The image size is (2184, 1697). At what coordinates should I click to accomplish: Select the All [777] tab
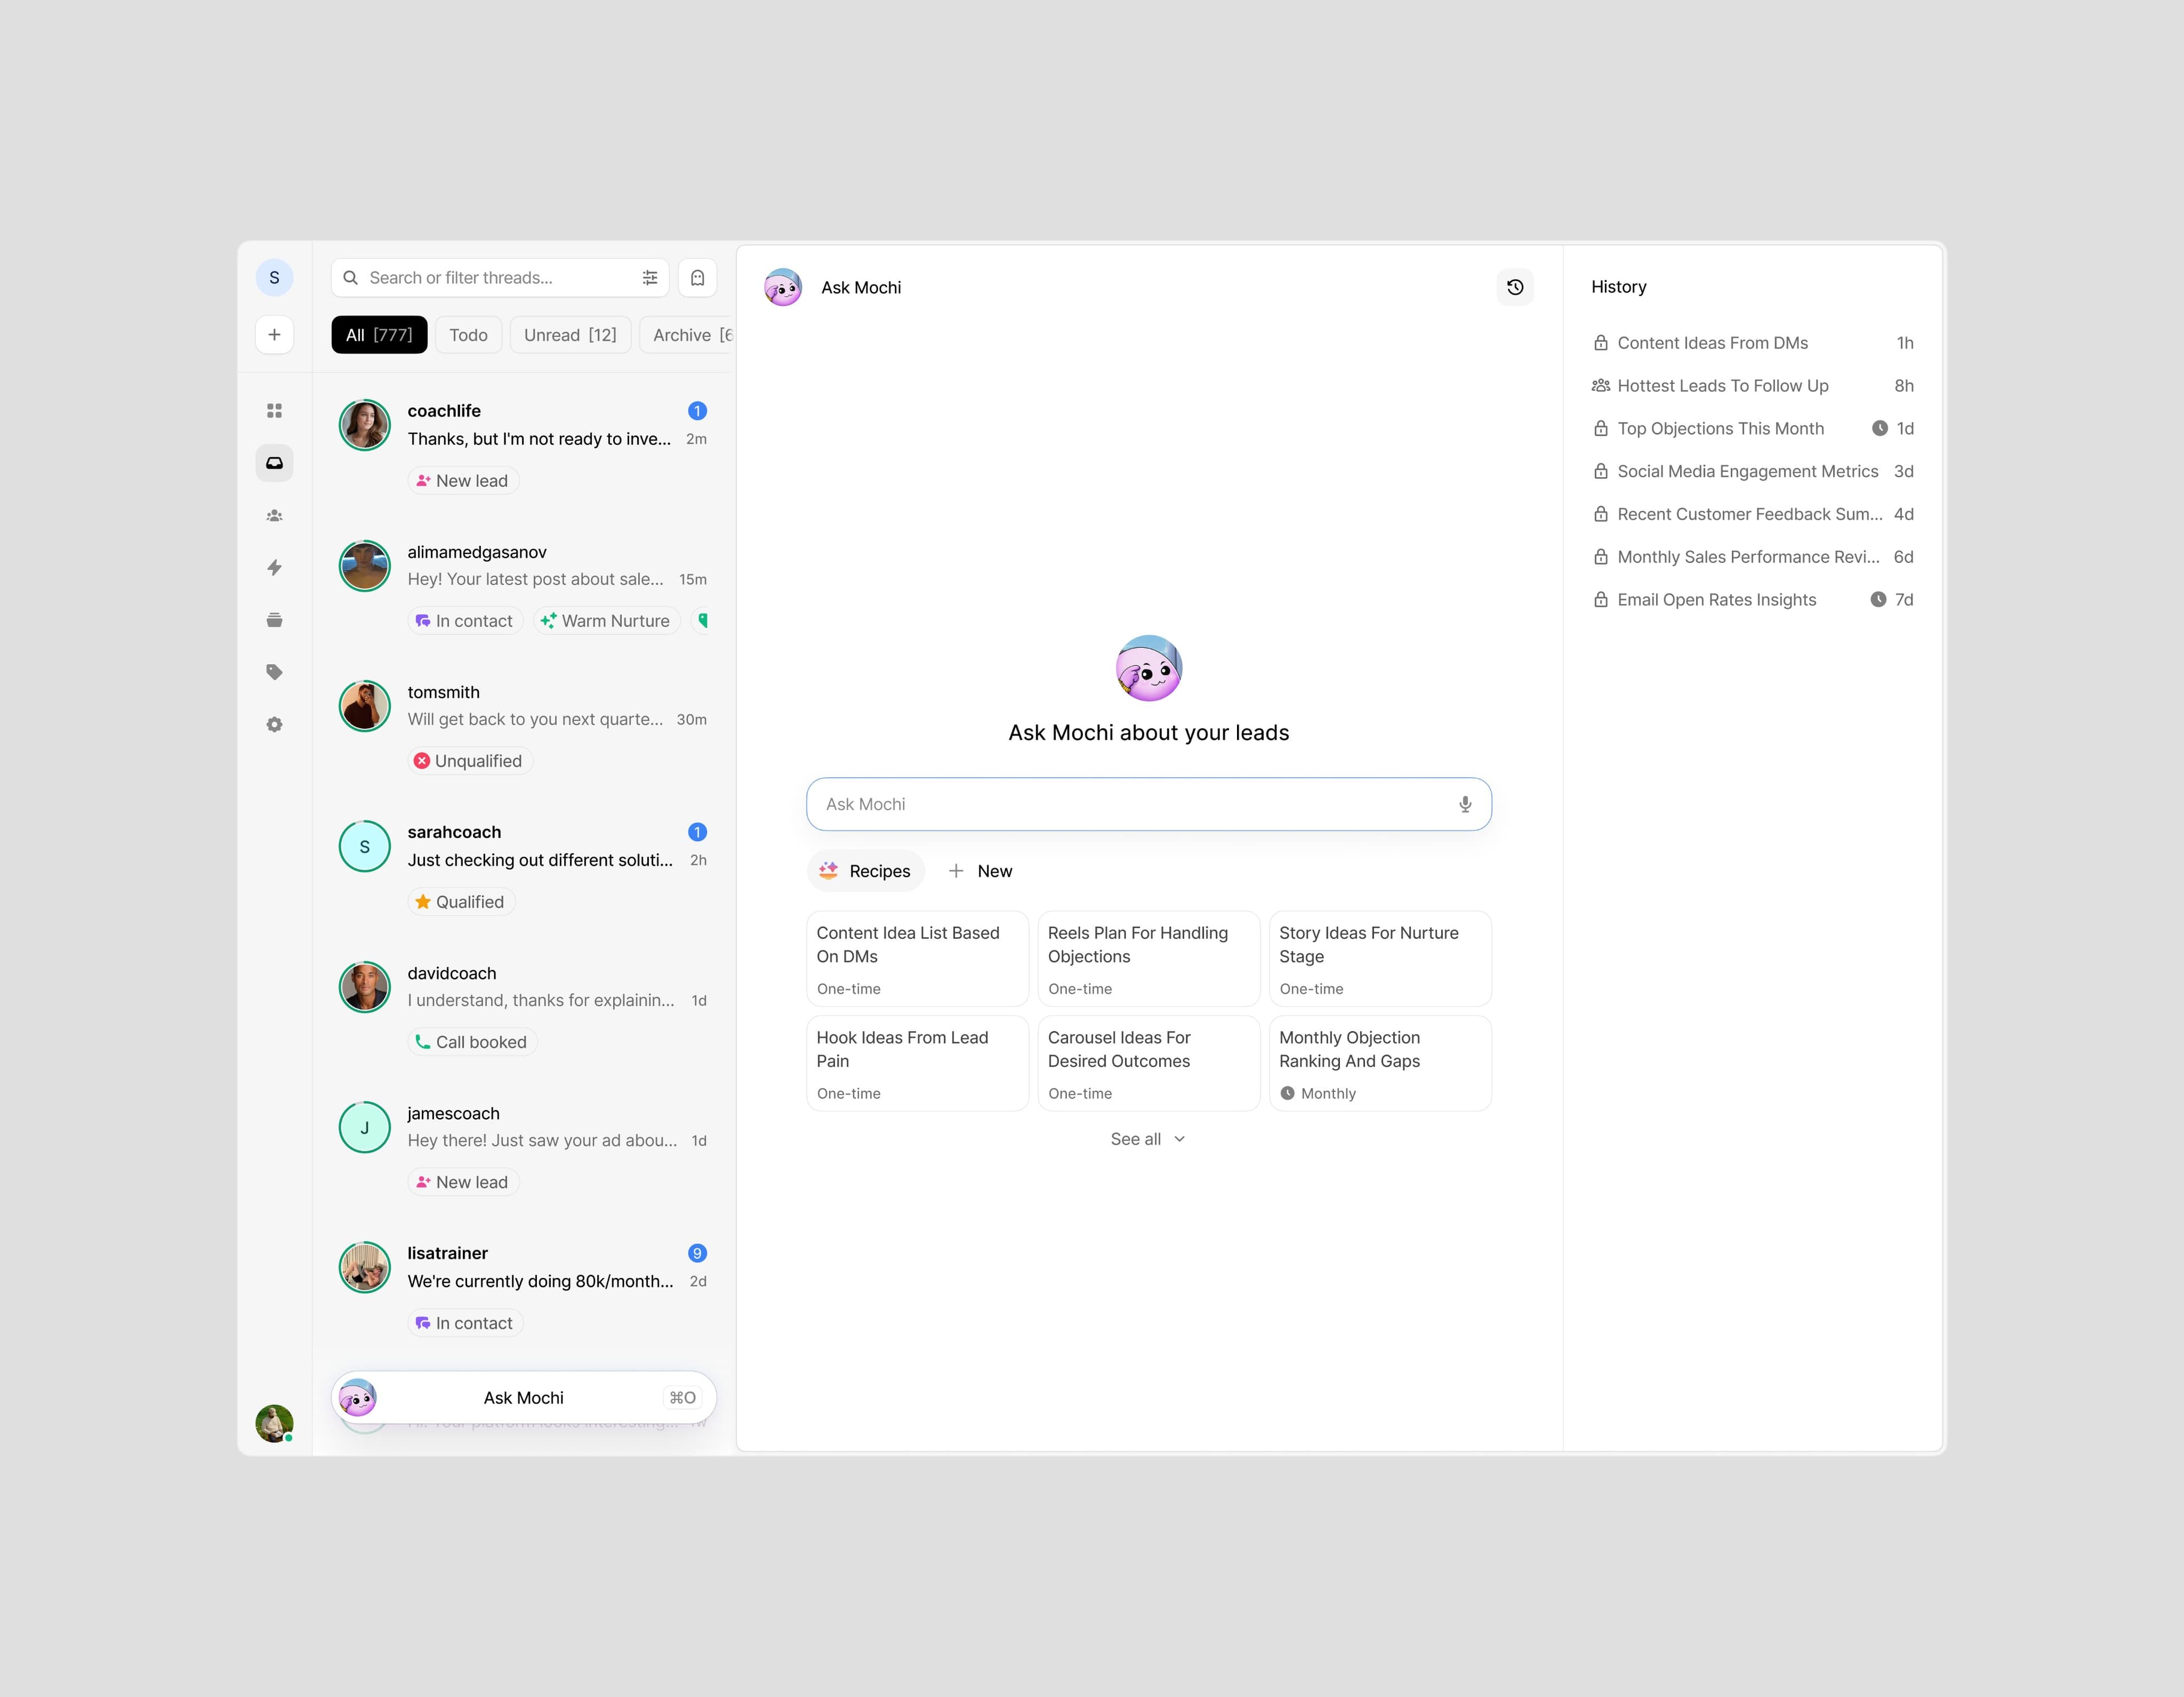click(x=379, y=335)
